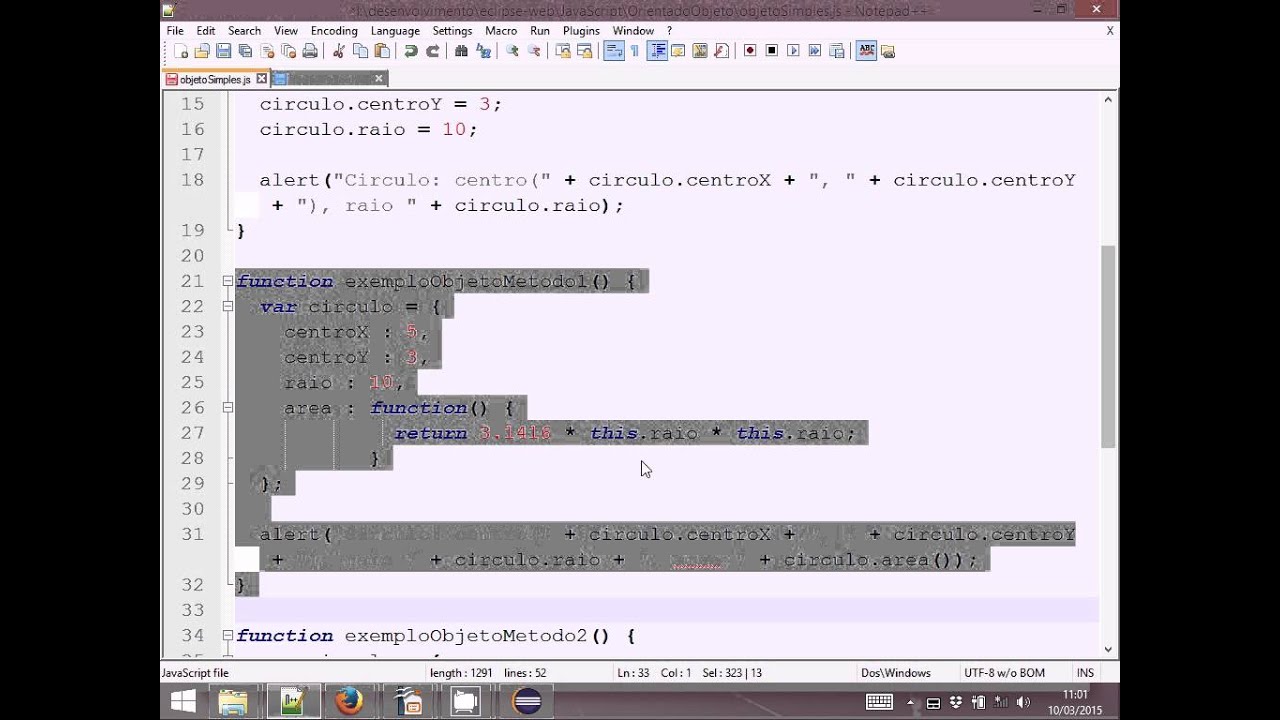Click the Redo toolbar arrow
The image size is (1280, 720).
click(433, 51)
